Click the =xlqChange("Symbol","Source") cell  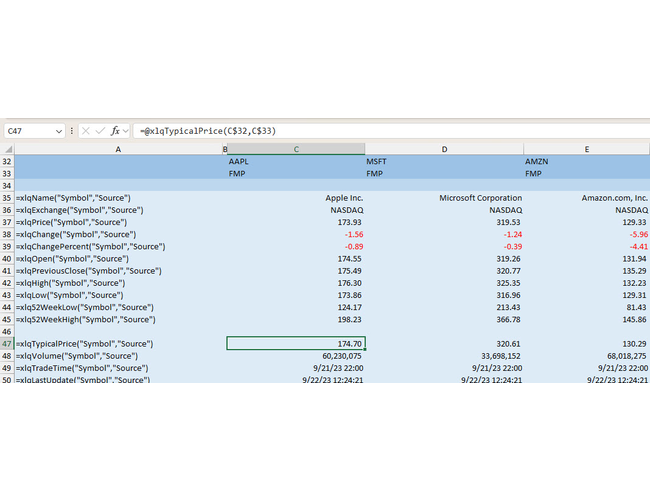pyautogui.click(x=118, y=234)
